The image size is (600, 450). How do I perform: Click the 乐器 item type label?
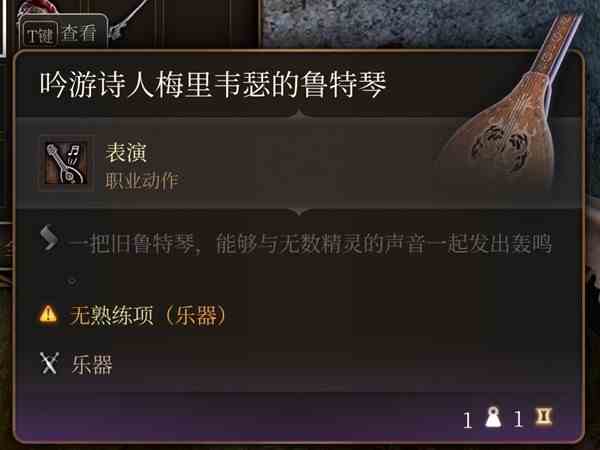(x=92, y=364)
